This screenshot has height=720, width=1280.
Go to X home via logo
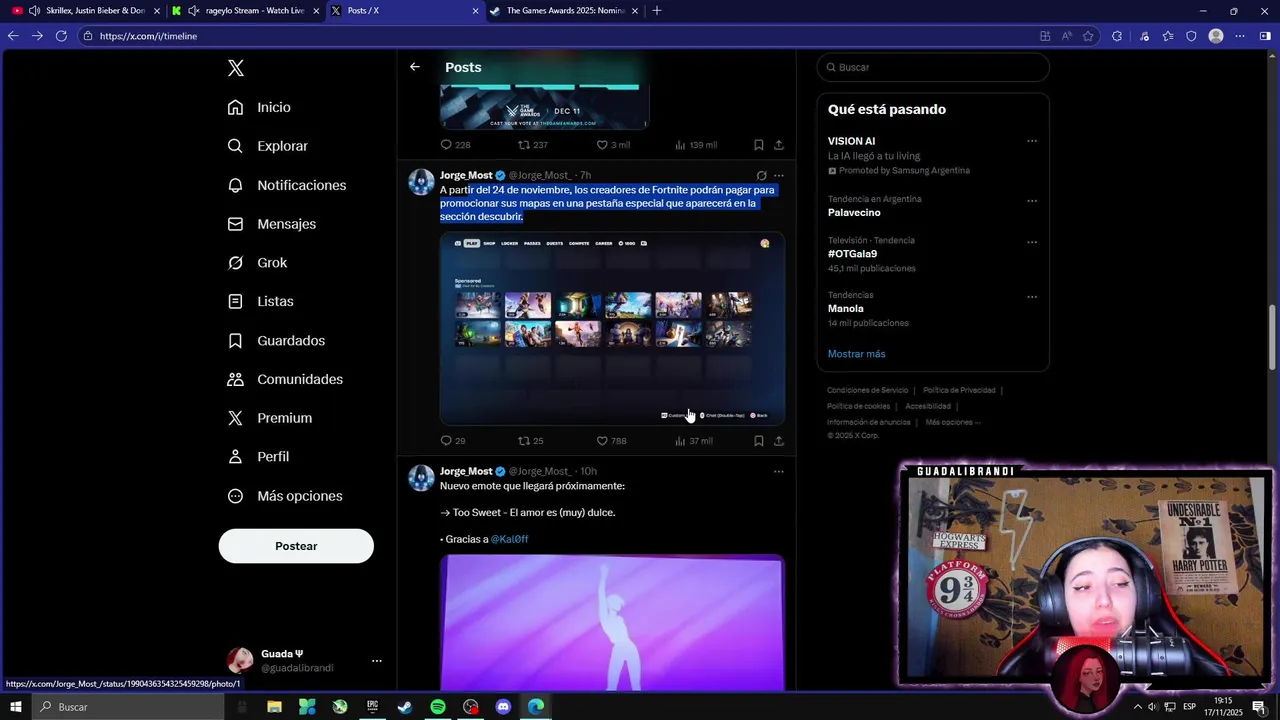coord(236,68)
